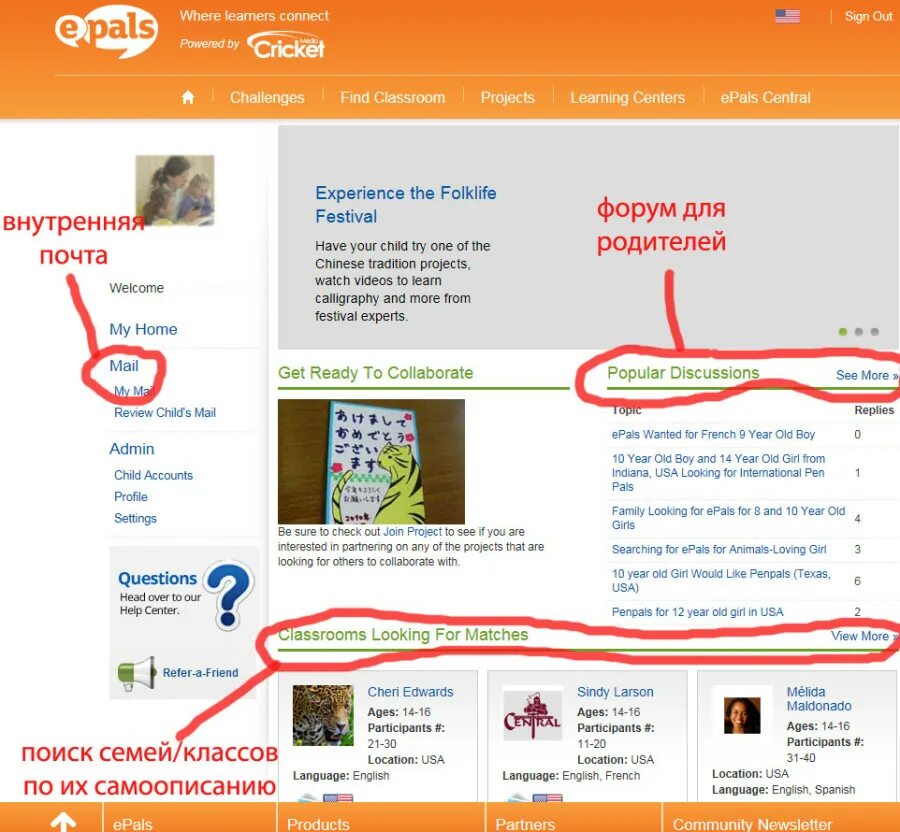Open the Mail section link

pyautogui.click(x=124, y=366)
